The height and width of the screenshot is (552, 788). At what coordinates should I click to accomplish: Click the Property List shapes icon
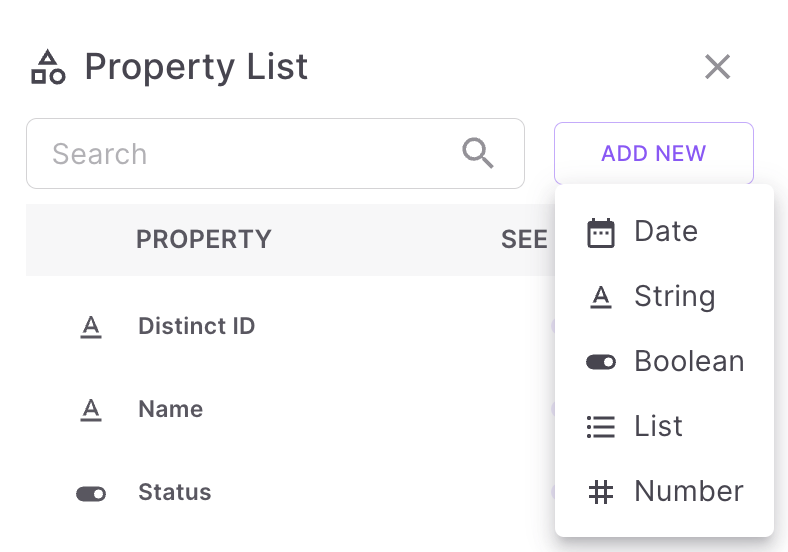tap(48, 67)
